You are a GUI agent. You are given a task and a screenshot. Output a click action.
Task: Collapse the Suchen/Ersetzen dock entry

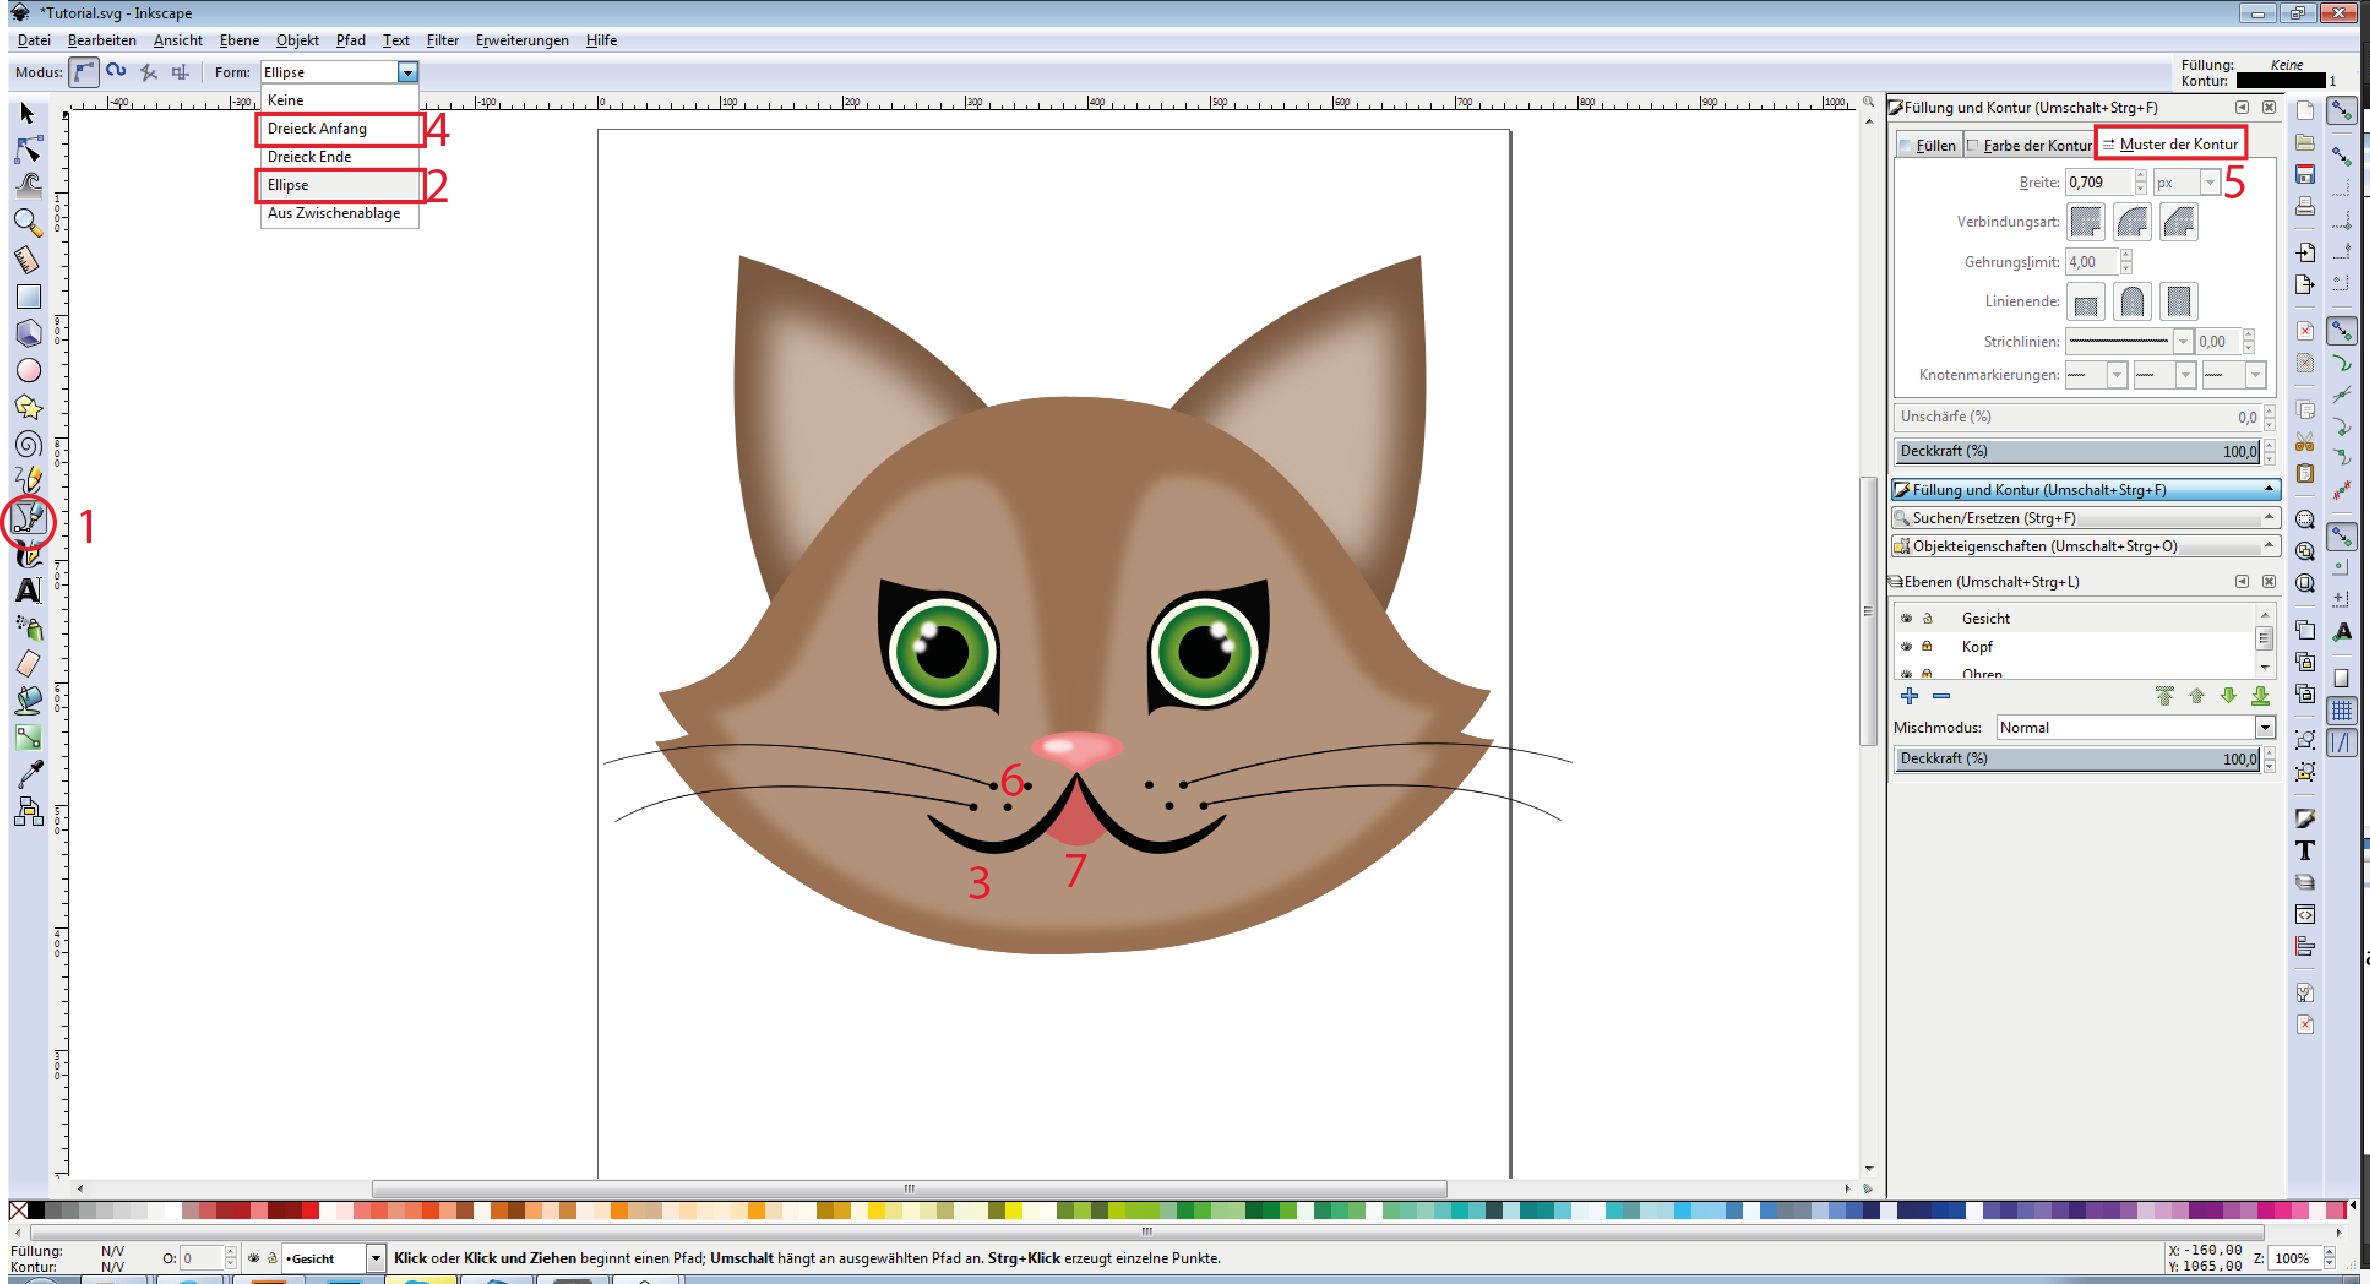pos(2269,517)
